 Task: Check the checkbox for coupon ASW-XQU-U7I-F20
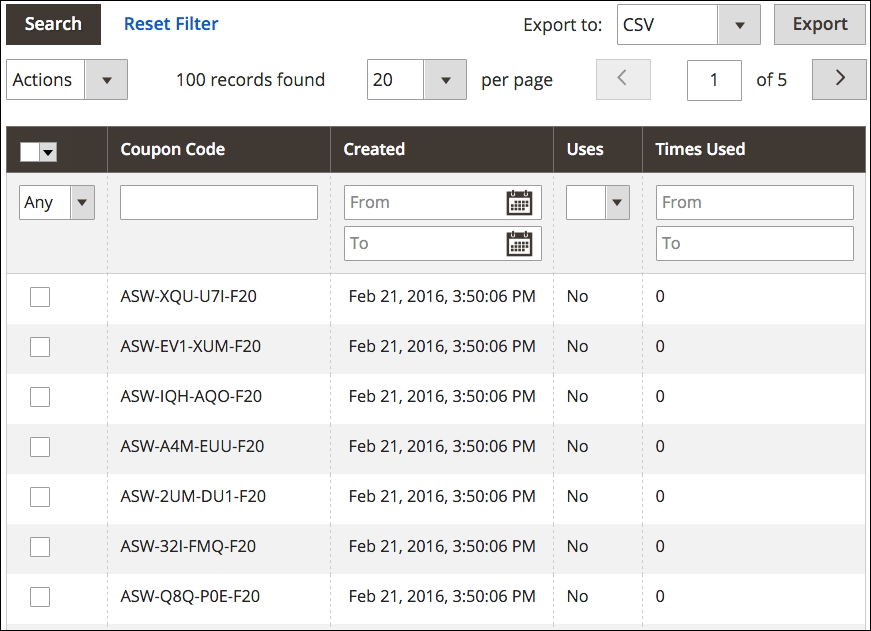(39, 296)
